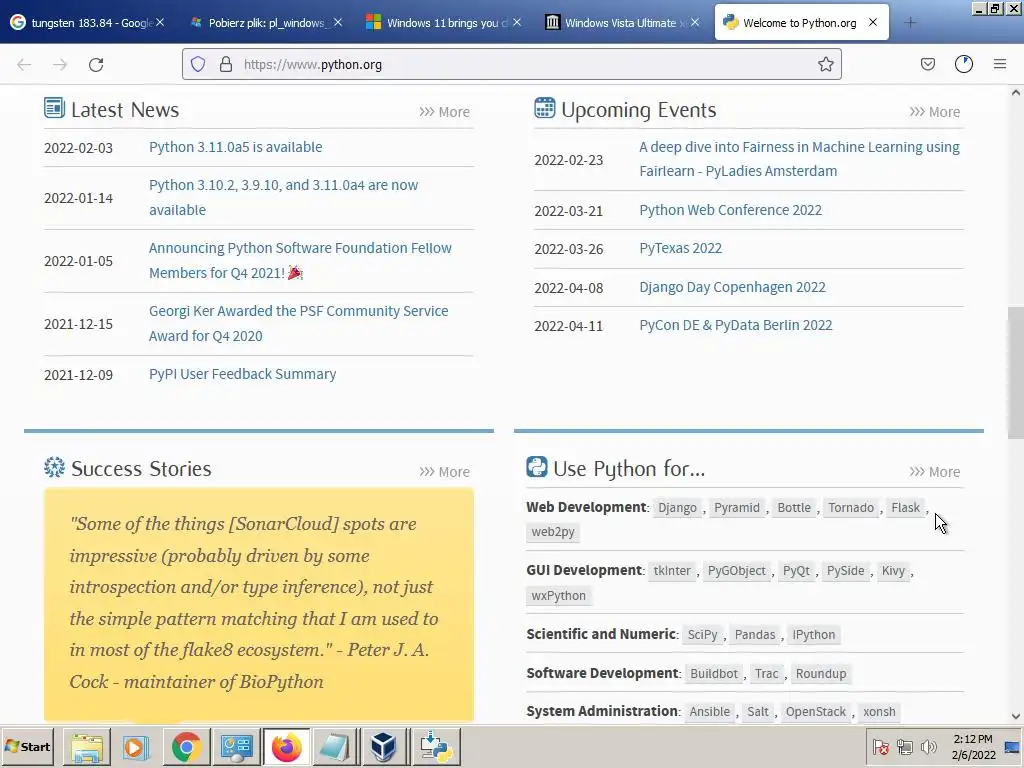Open Georgi Ker Community Service Award news
The width and height of the screenshot is (1024, 768).
298,323
